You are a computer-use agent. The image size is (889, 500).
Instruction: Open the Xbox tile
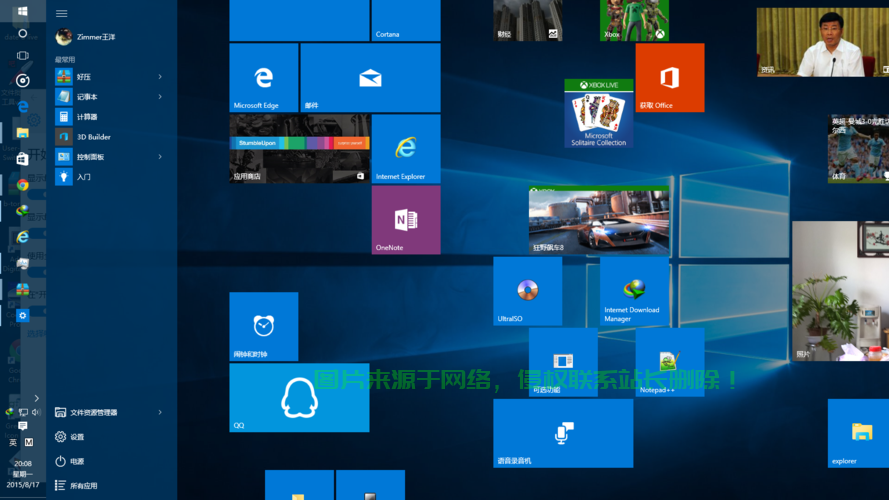point(634,20)
